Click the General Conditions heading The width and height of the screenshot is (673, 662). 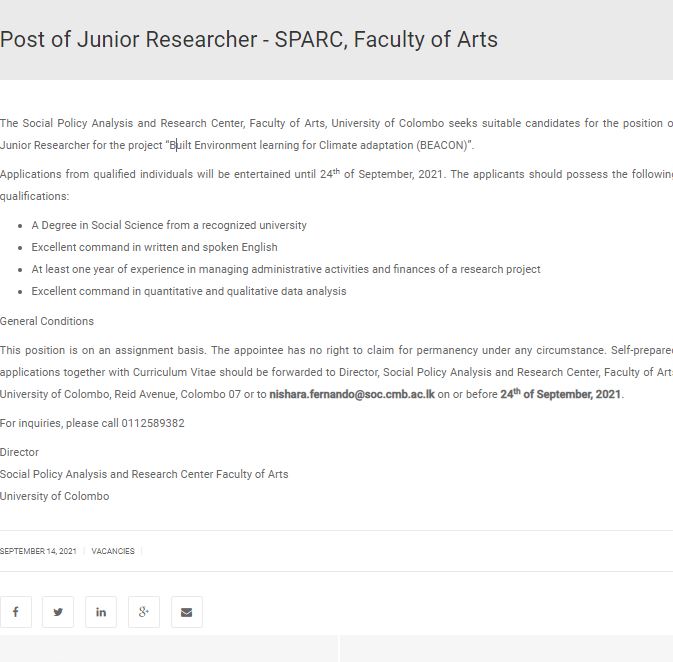tap(47, 321)
